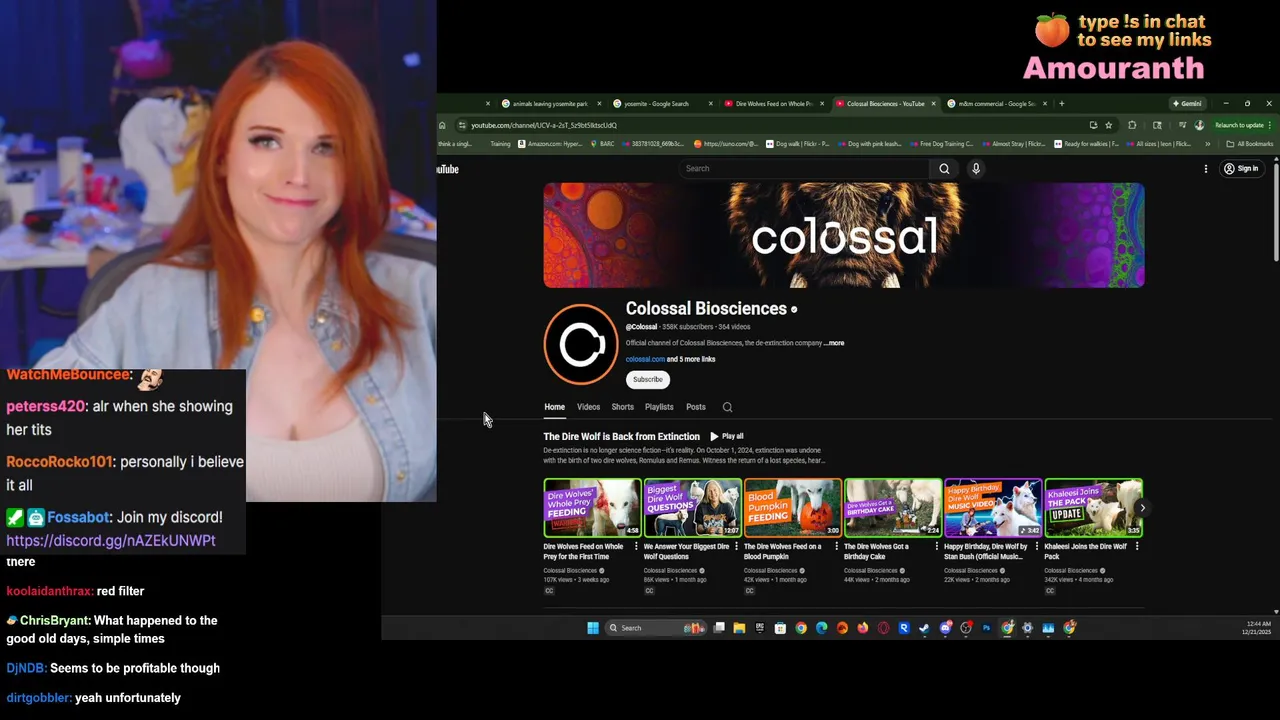Image resolution: width=1280 pixels, height=720 pixels.
Task: Click the address bar URL
Action: [x=544, y=125]
